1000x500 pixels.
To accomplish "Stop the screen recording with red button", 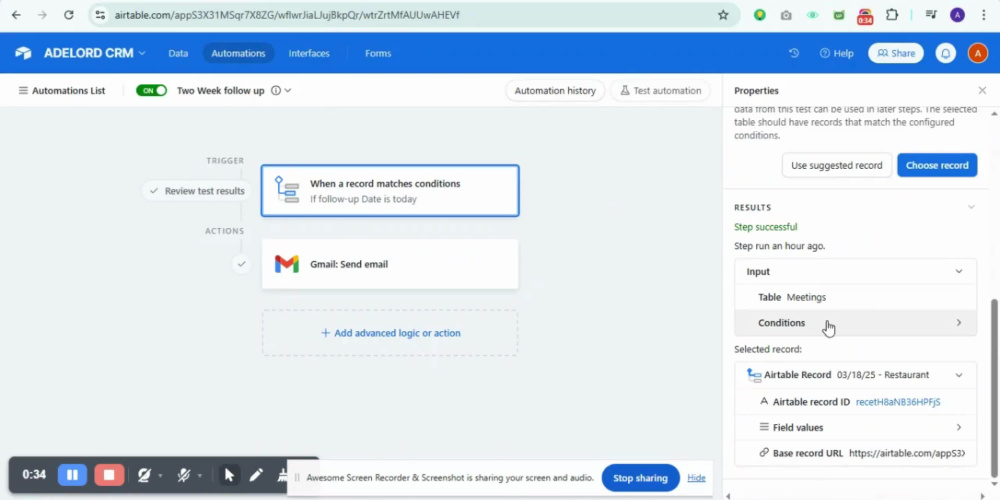I will click(x=109, y=475).
